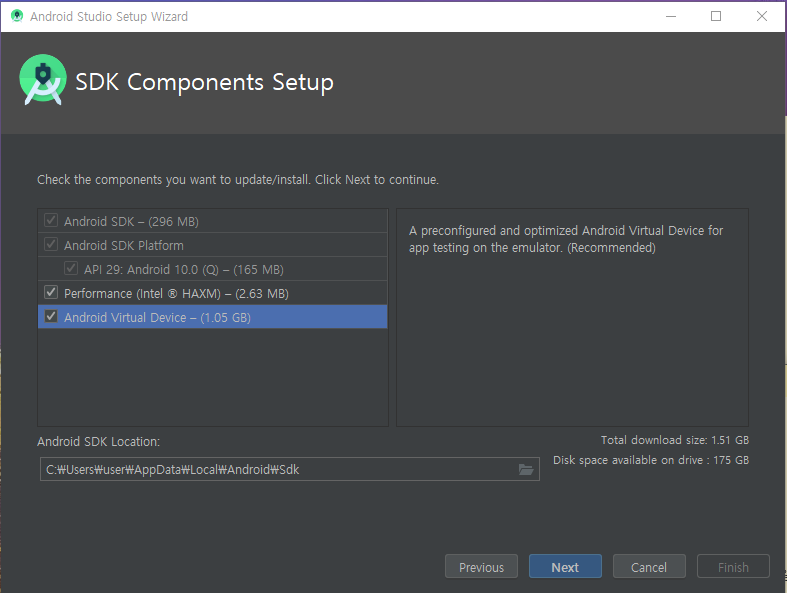Toggle the Android SDK checkbox
Viewport: 787px width, 593px height.
pyautogui.click(x=51, y=220)
